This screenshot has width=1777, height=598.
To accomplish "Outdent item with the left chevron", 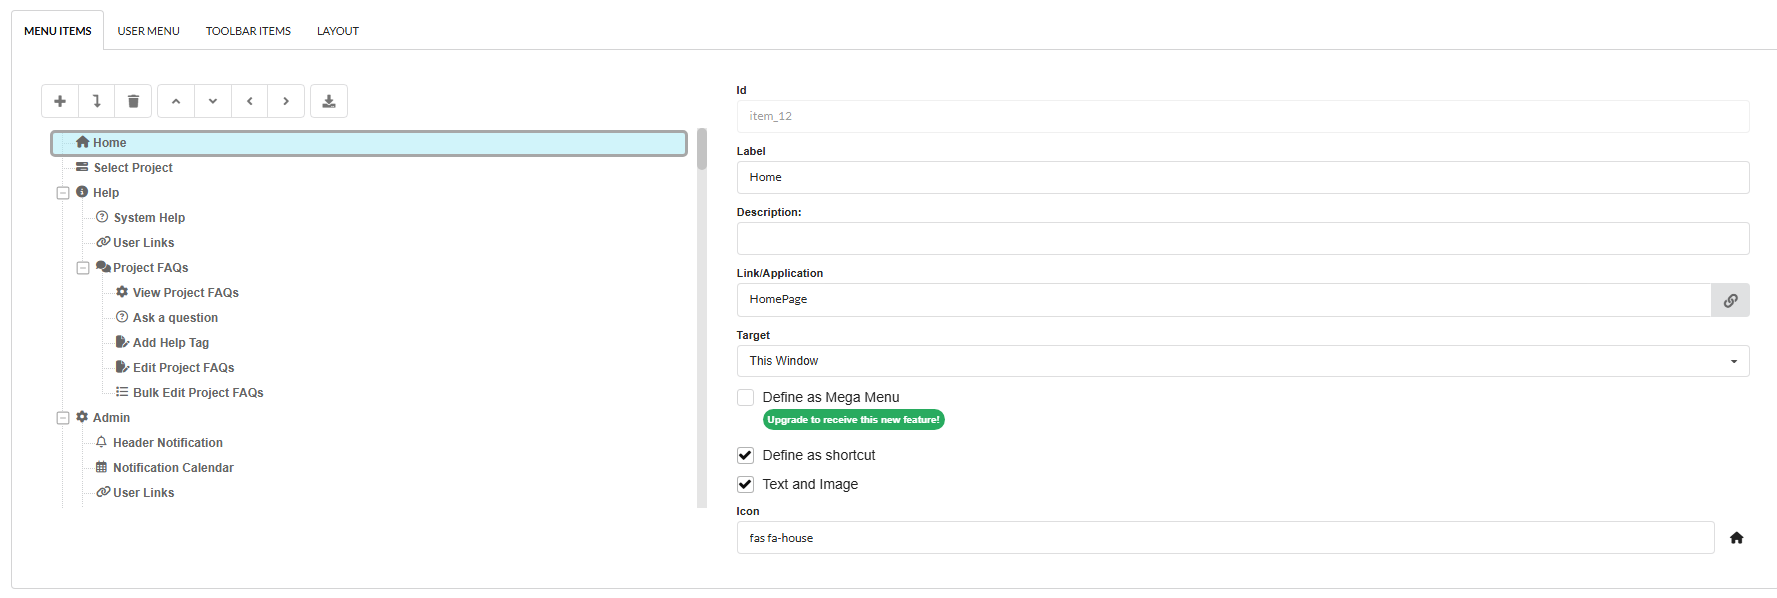I will pos(250,101).
